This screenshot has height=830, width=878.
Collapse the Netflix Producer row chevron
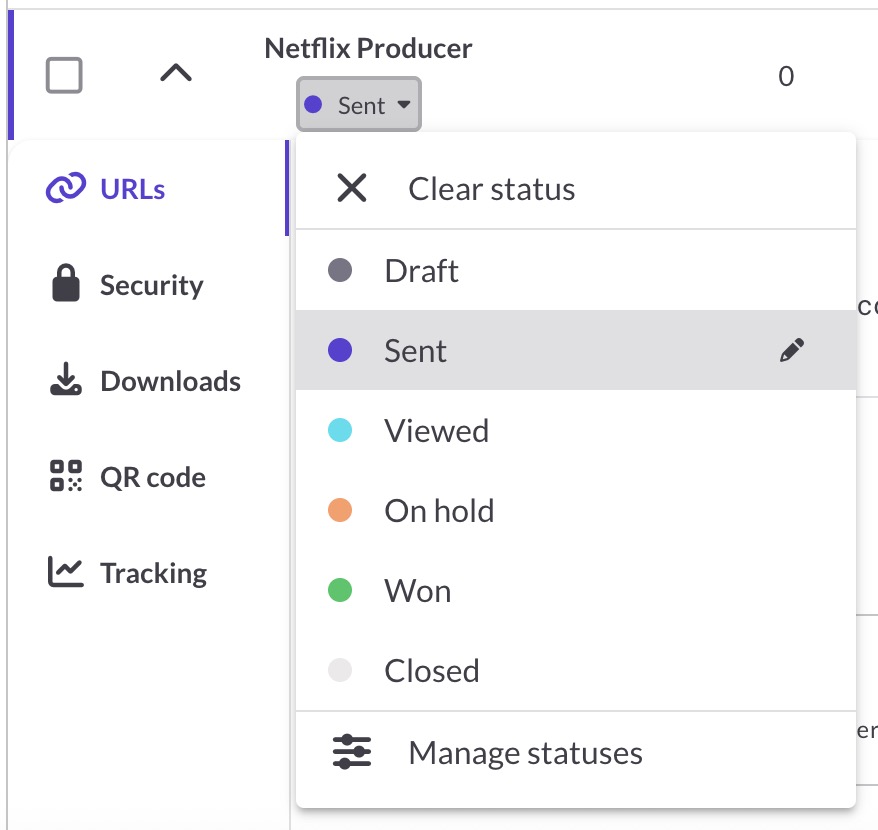[x=176, y=73]
